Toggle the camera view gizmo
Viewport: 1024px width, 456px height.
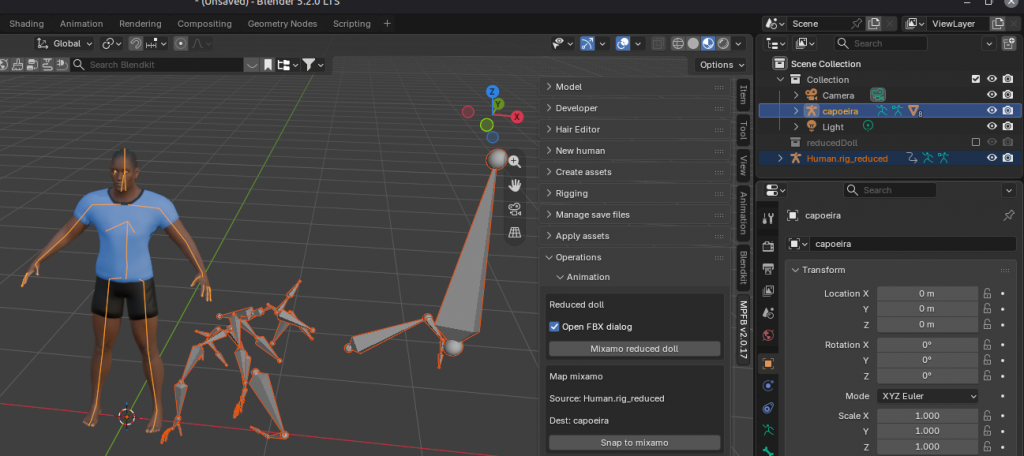[515, 209]
